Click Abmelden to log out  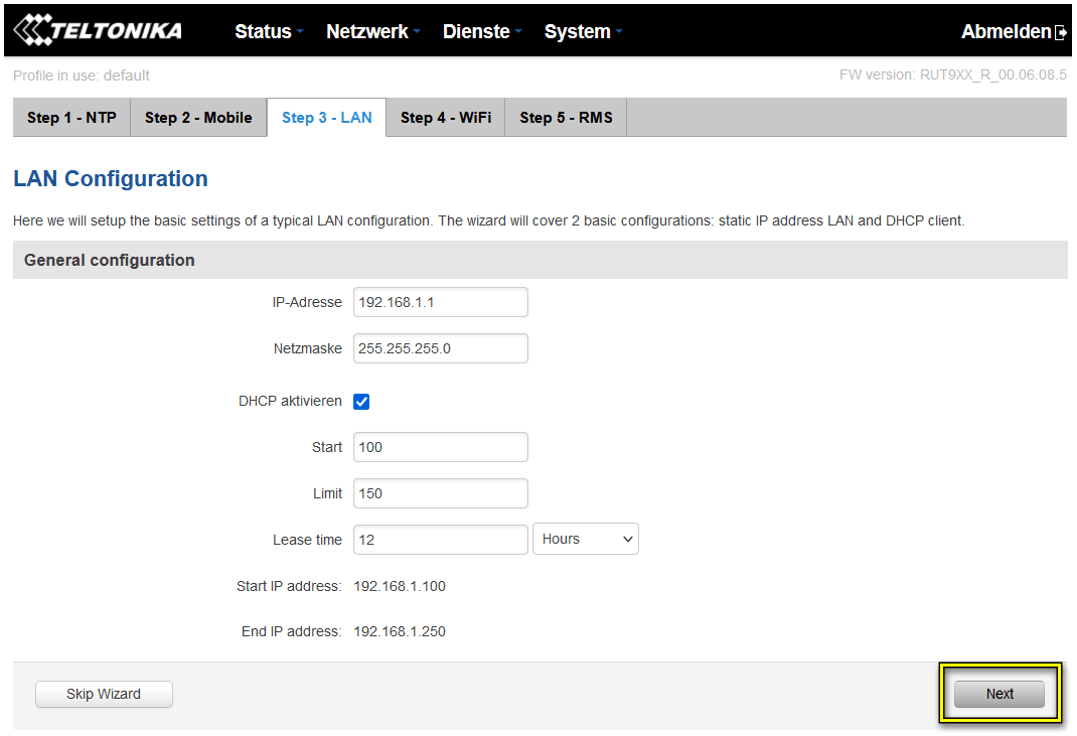pos(1006,32)
